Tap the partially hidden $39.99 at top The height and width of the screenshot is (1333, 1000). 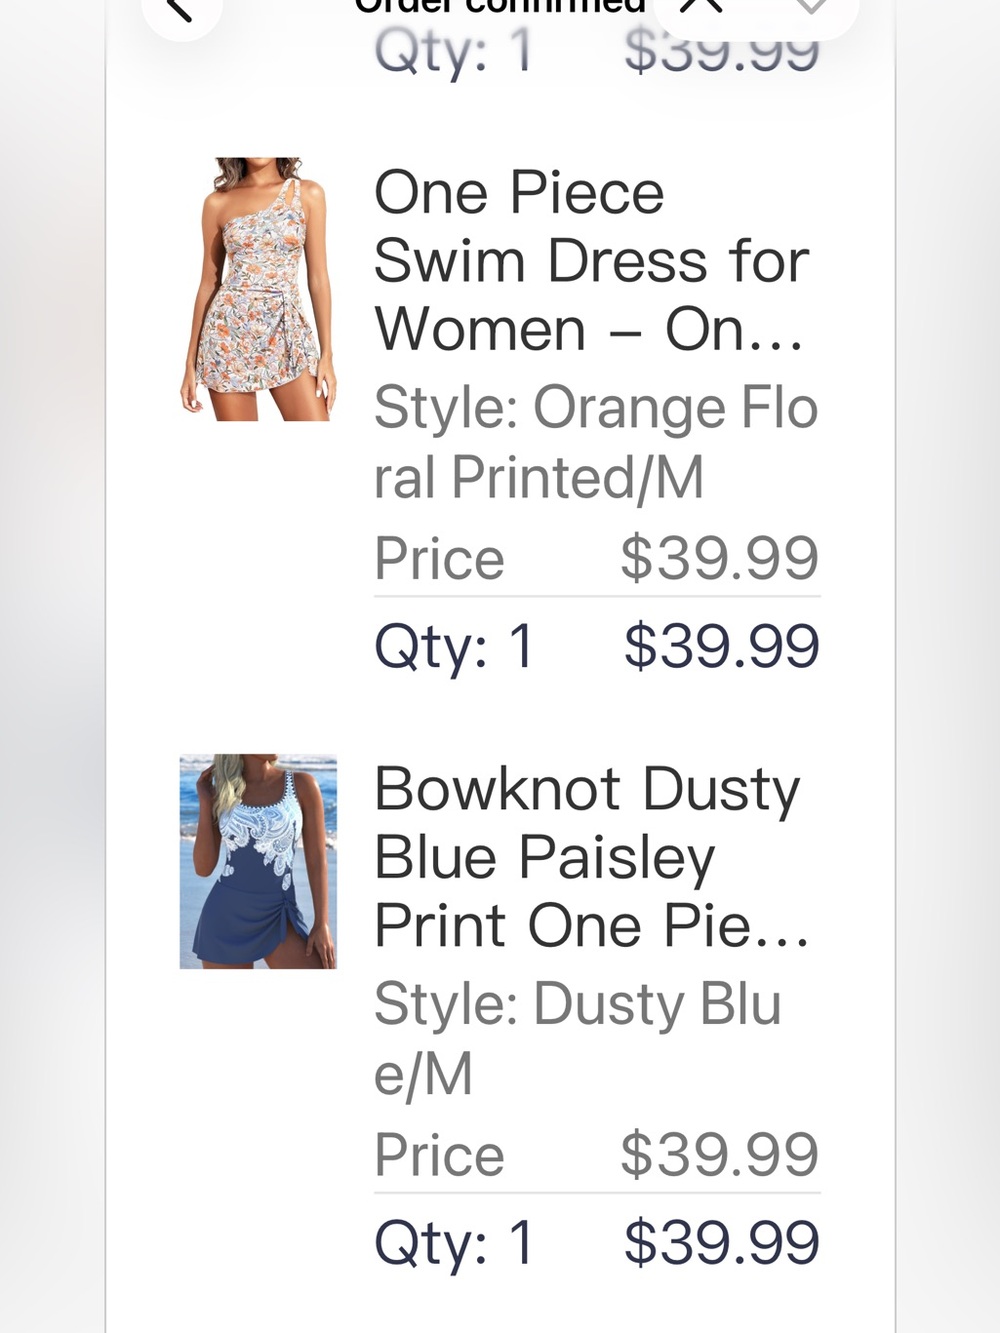722,52
